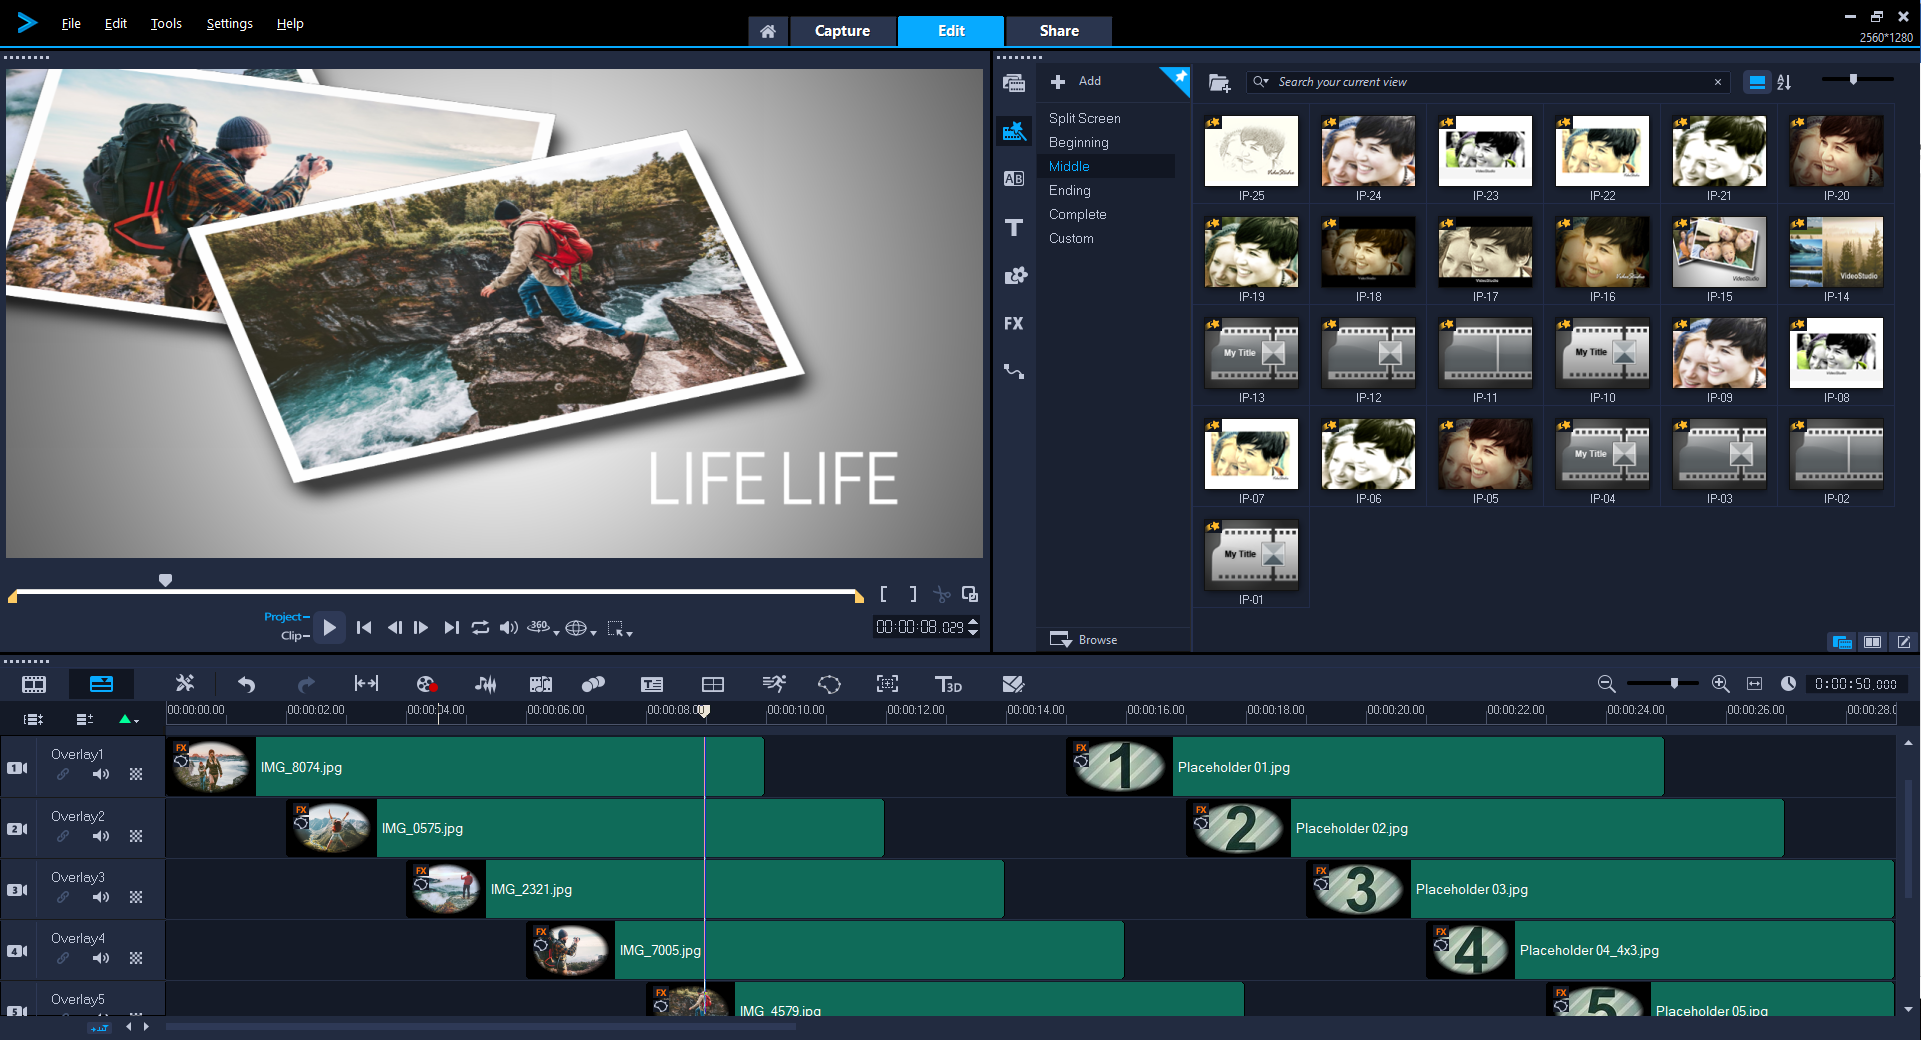Jump to the start of the project
This screenshot has width=1921, height=1040.
[364, 627]
